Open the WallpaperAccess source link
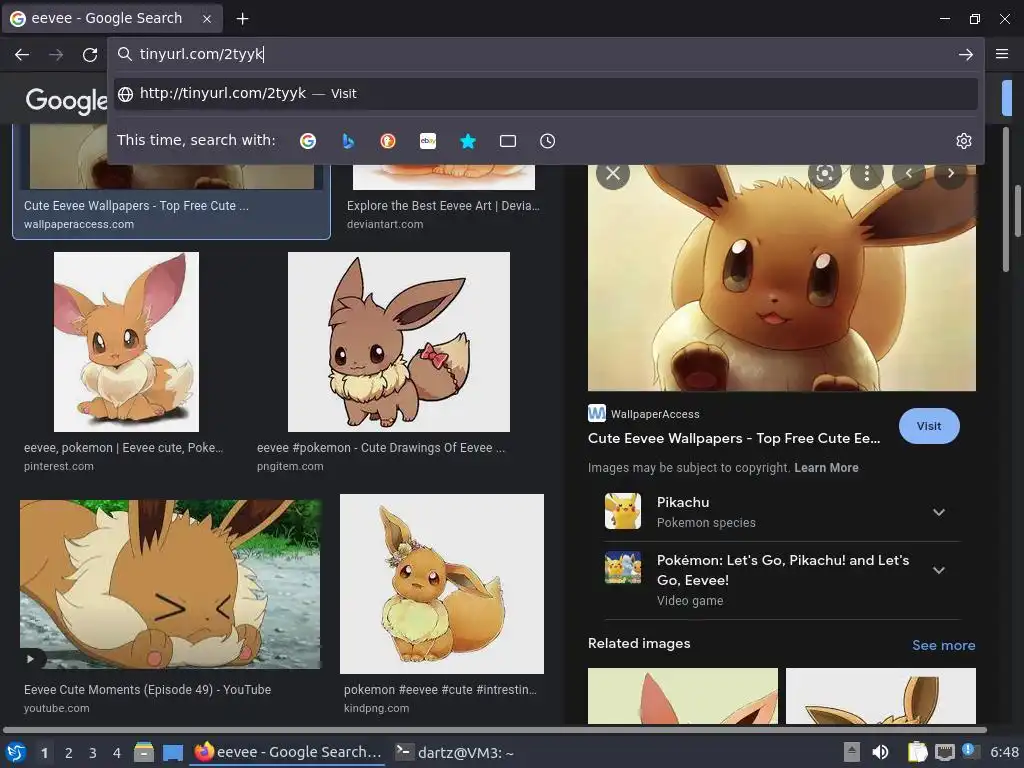1024x768 pixels. pos(644,413)
